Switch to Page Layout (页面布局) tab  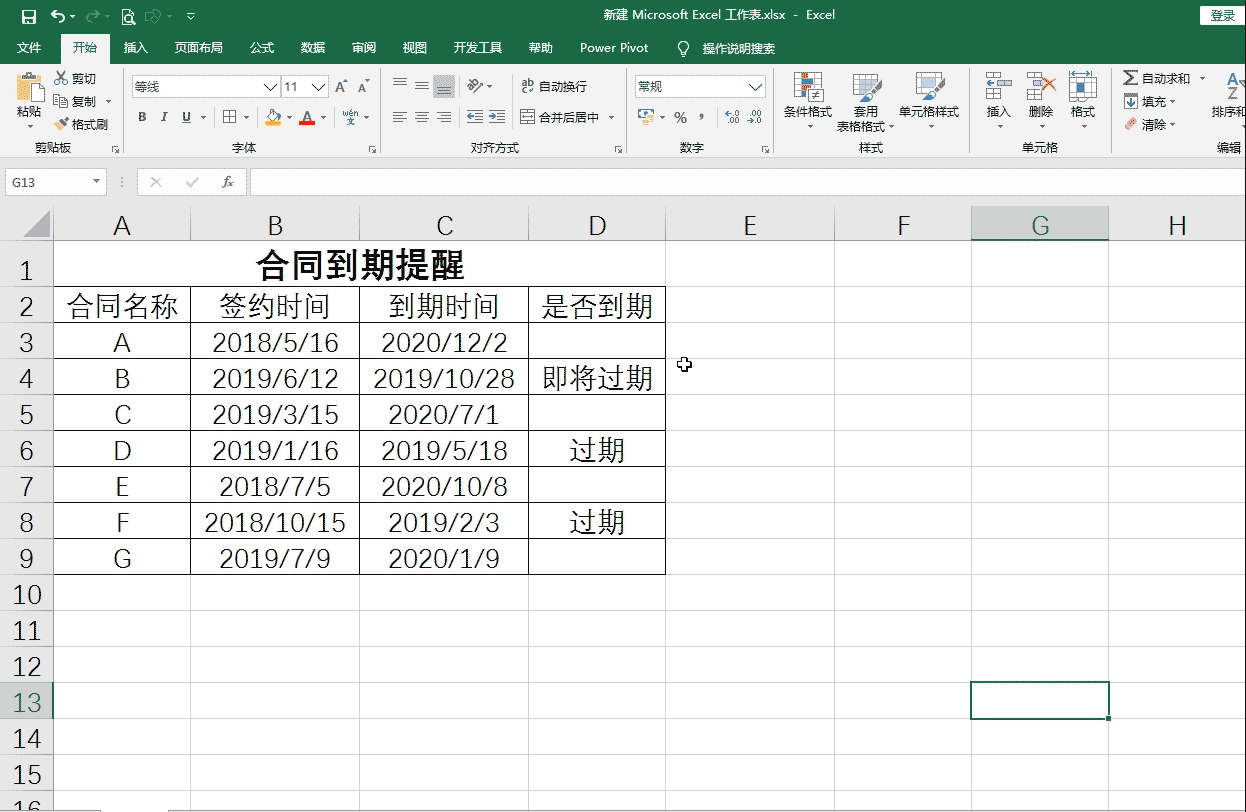[198, 48]
